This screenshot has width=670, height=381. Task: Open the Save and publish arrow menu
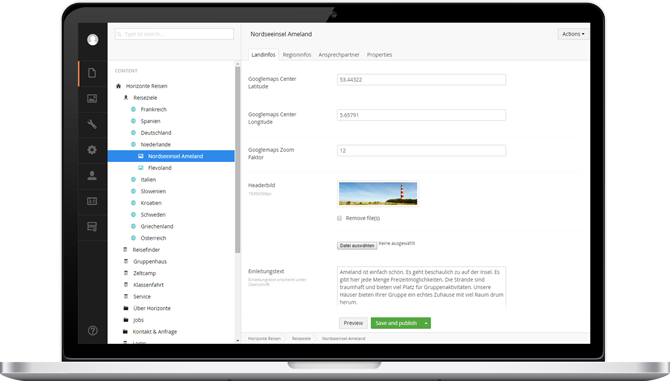point(426,323)
